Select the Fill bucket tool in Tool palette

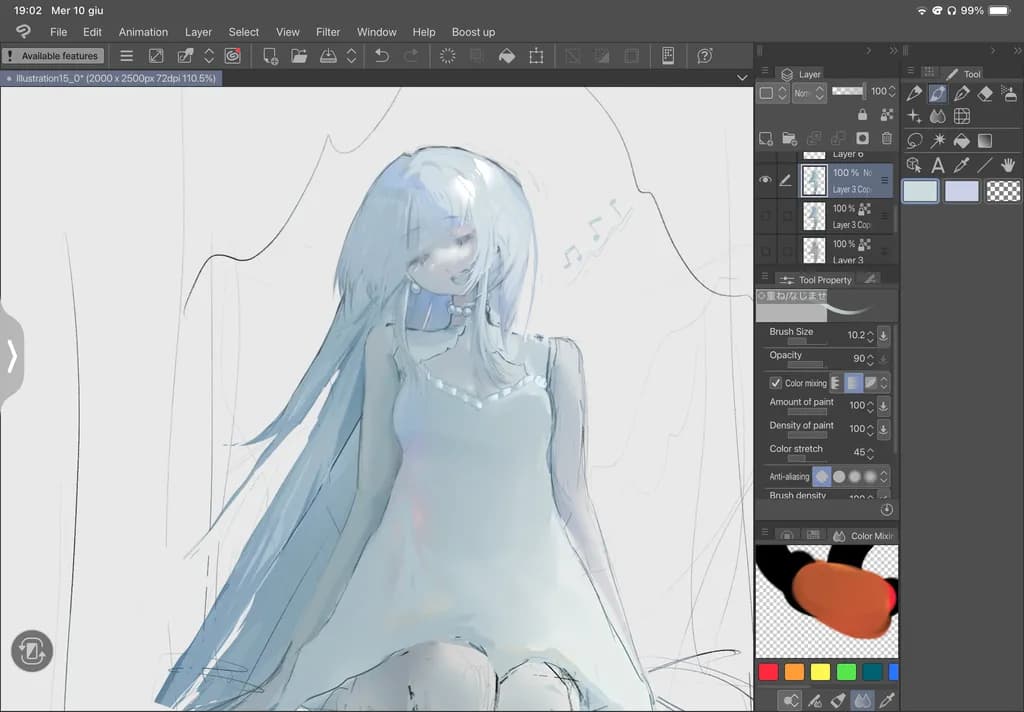point(961,140)
